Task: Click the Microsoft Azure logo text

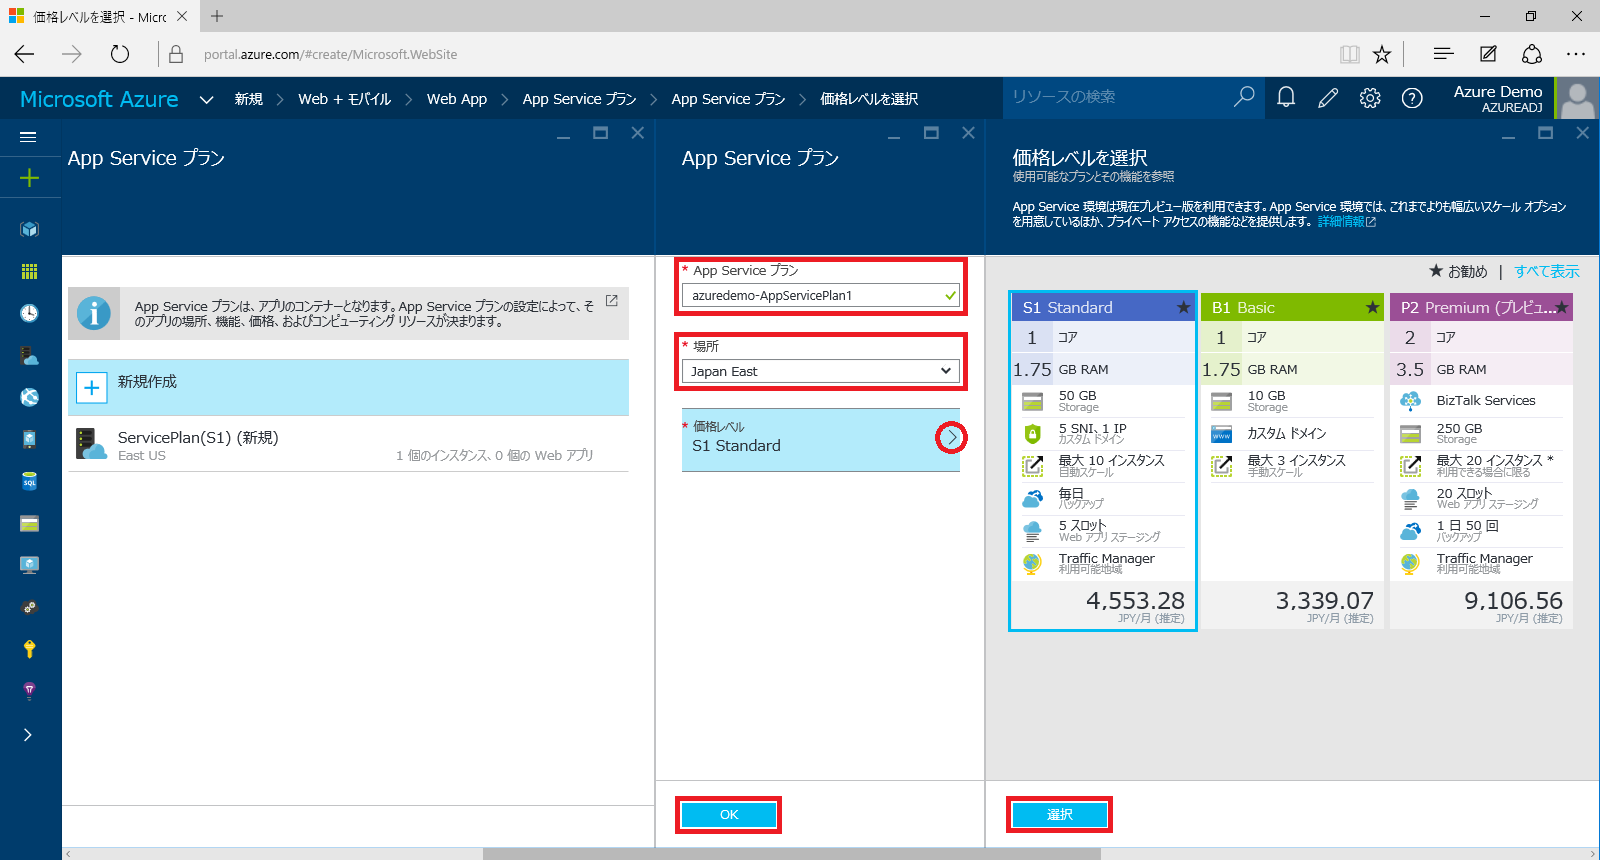Action: (x=99, y=99)
